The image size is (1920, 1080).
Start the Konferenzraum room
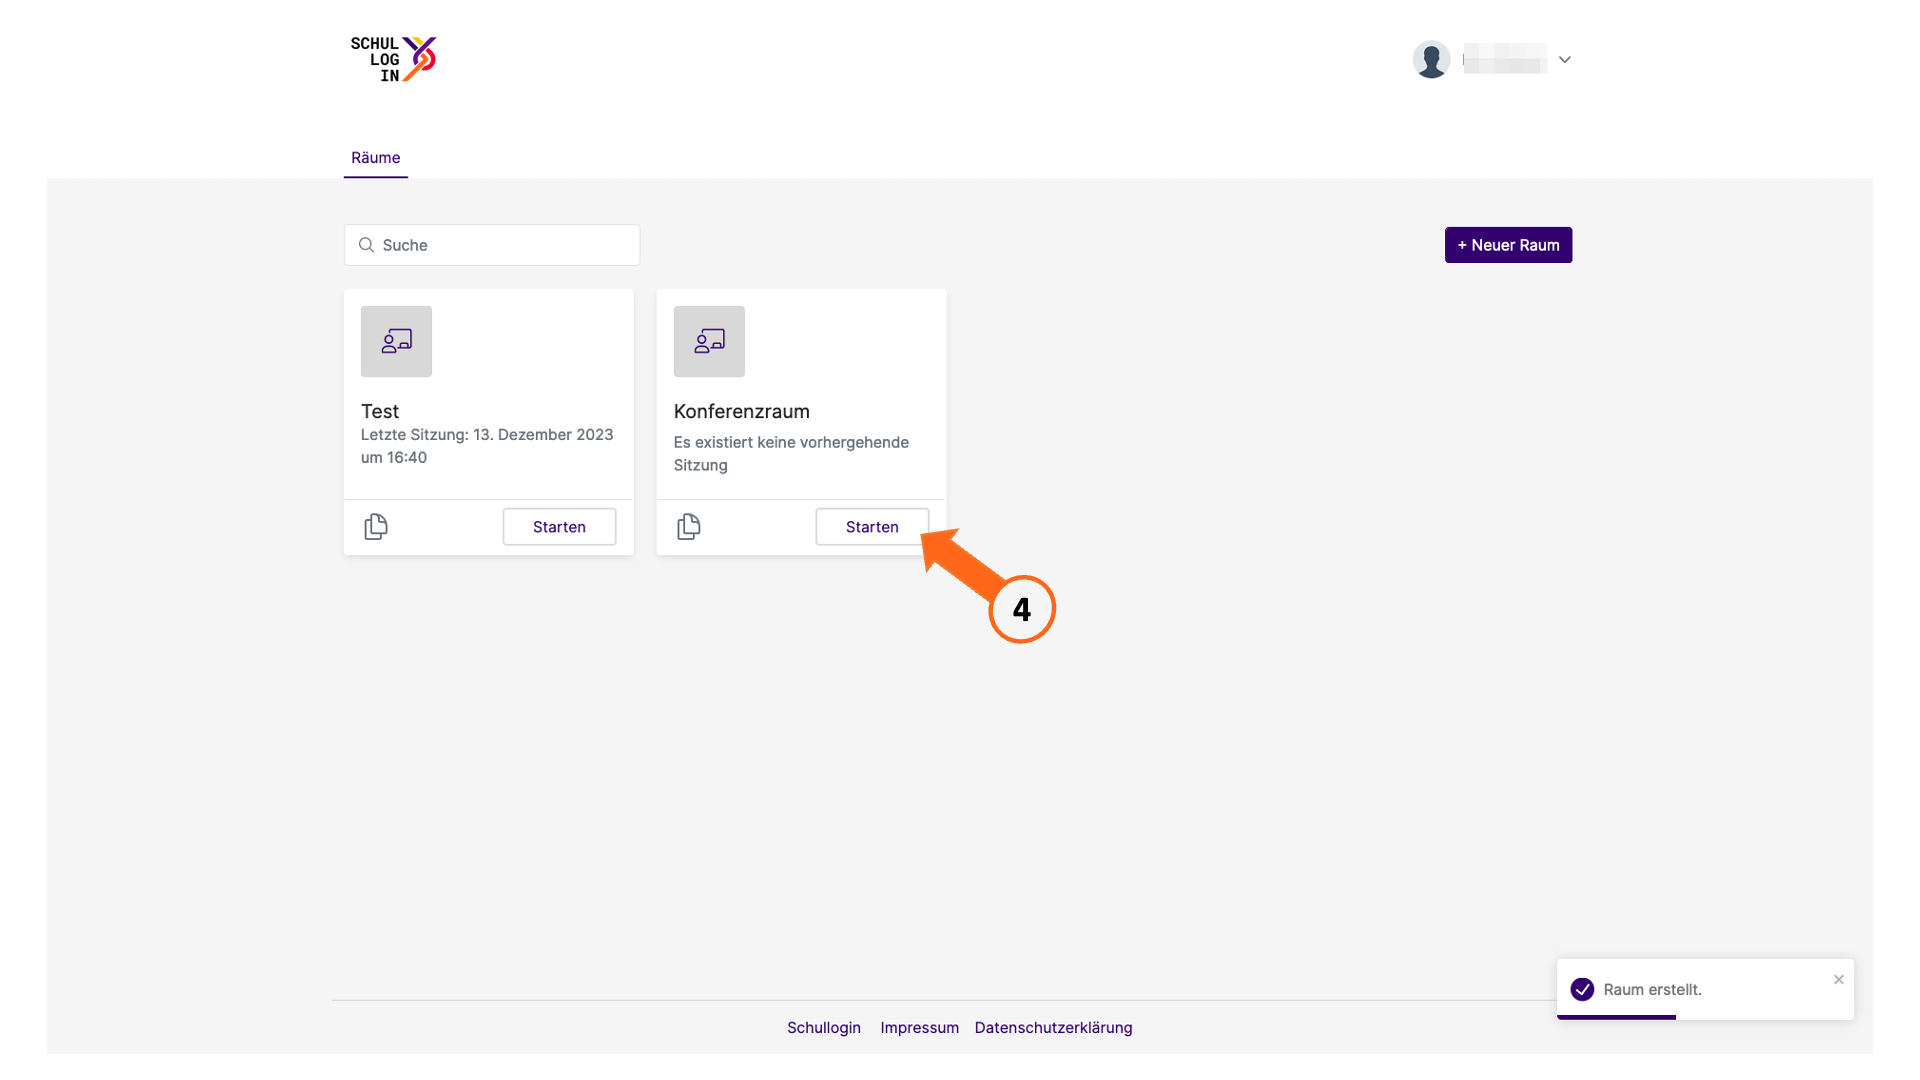tap(872, 527)
